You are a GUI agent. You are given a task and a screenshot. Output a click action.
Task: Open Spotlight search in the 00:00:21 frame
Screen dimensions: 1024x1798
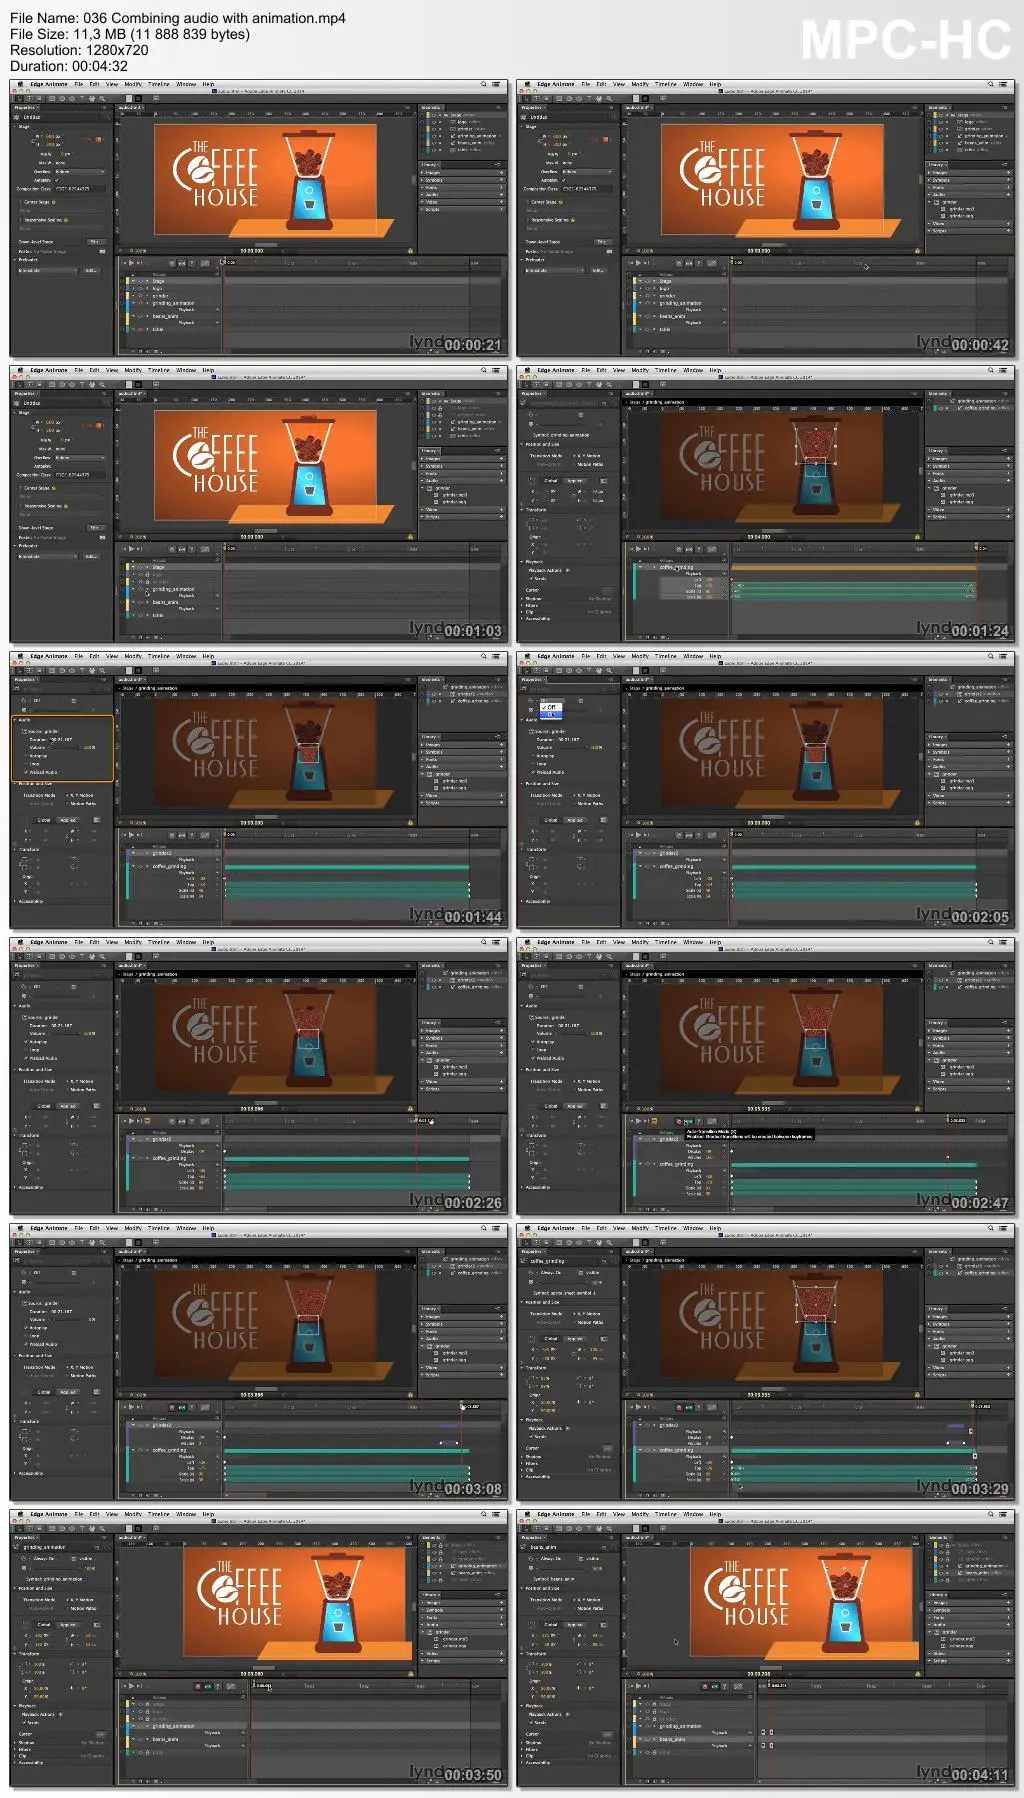(484, 84)
